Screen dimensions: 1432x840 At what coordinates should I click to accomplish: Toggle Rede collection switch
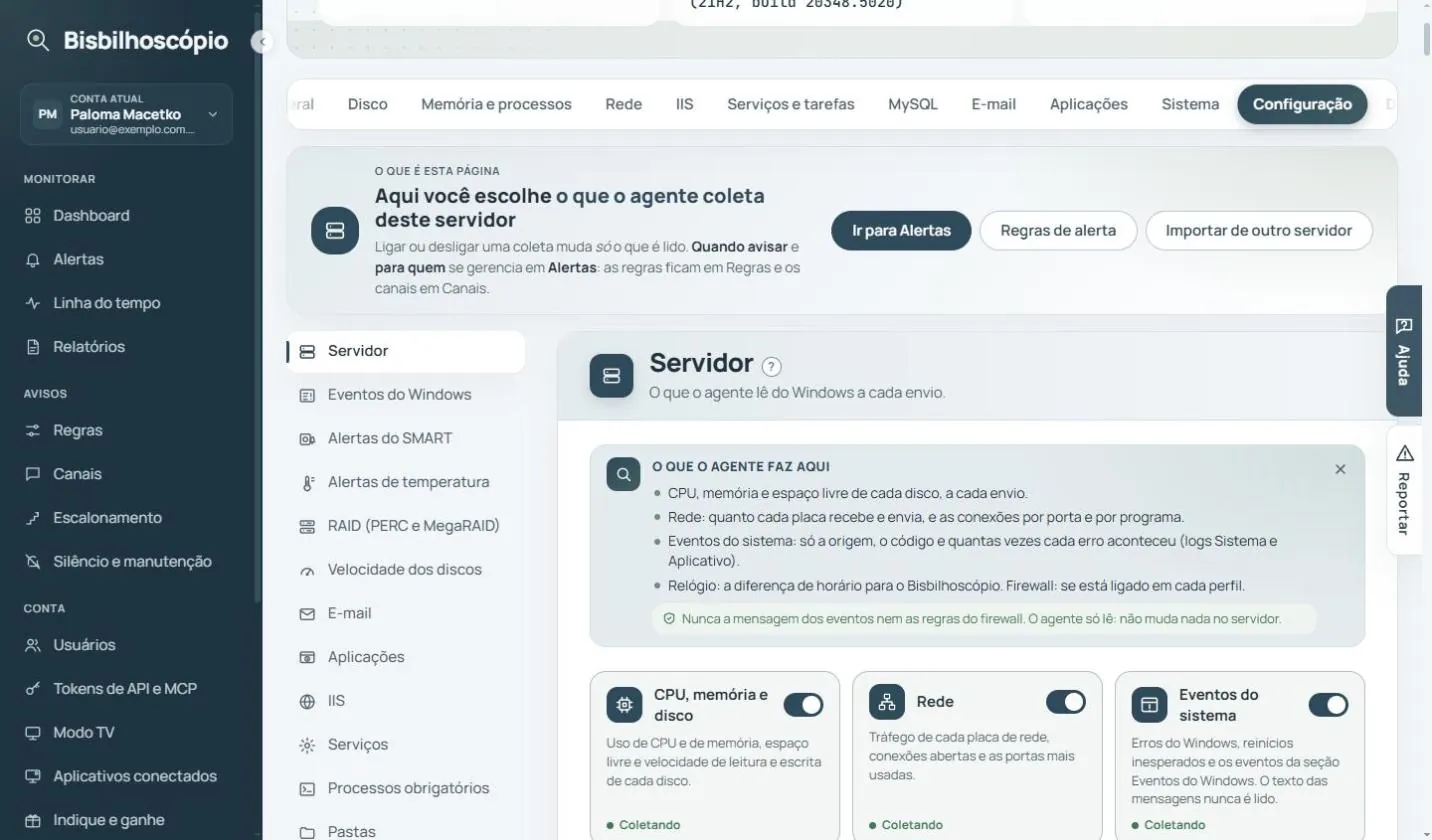(x=1065, y=702)
